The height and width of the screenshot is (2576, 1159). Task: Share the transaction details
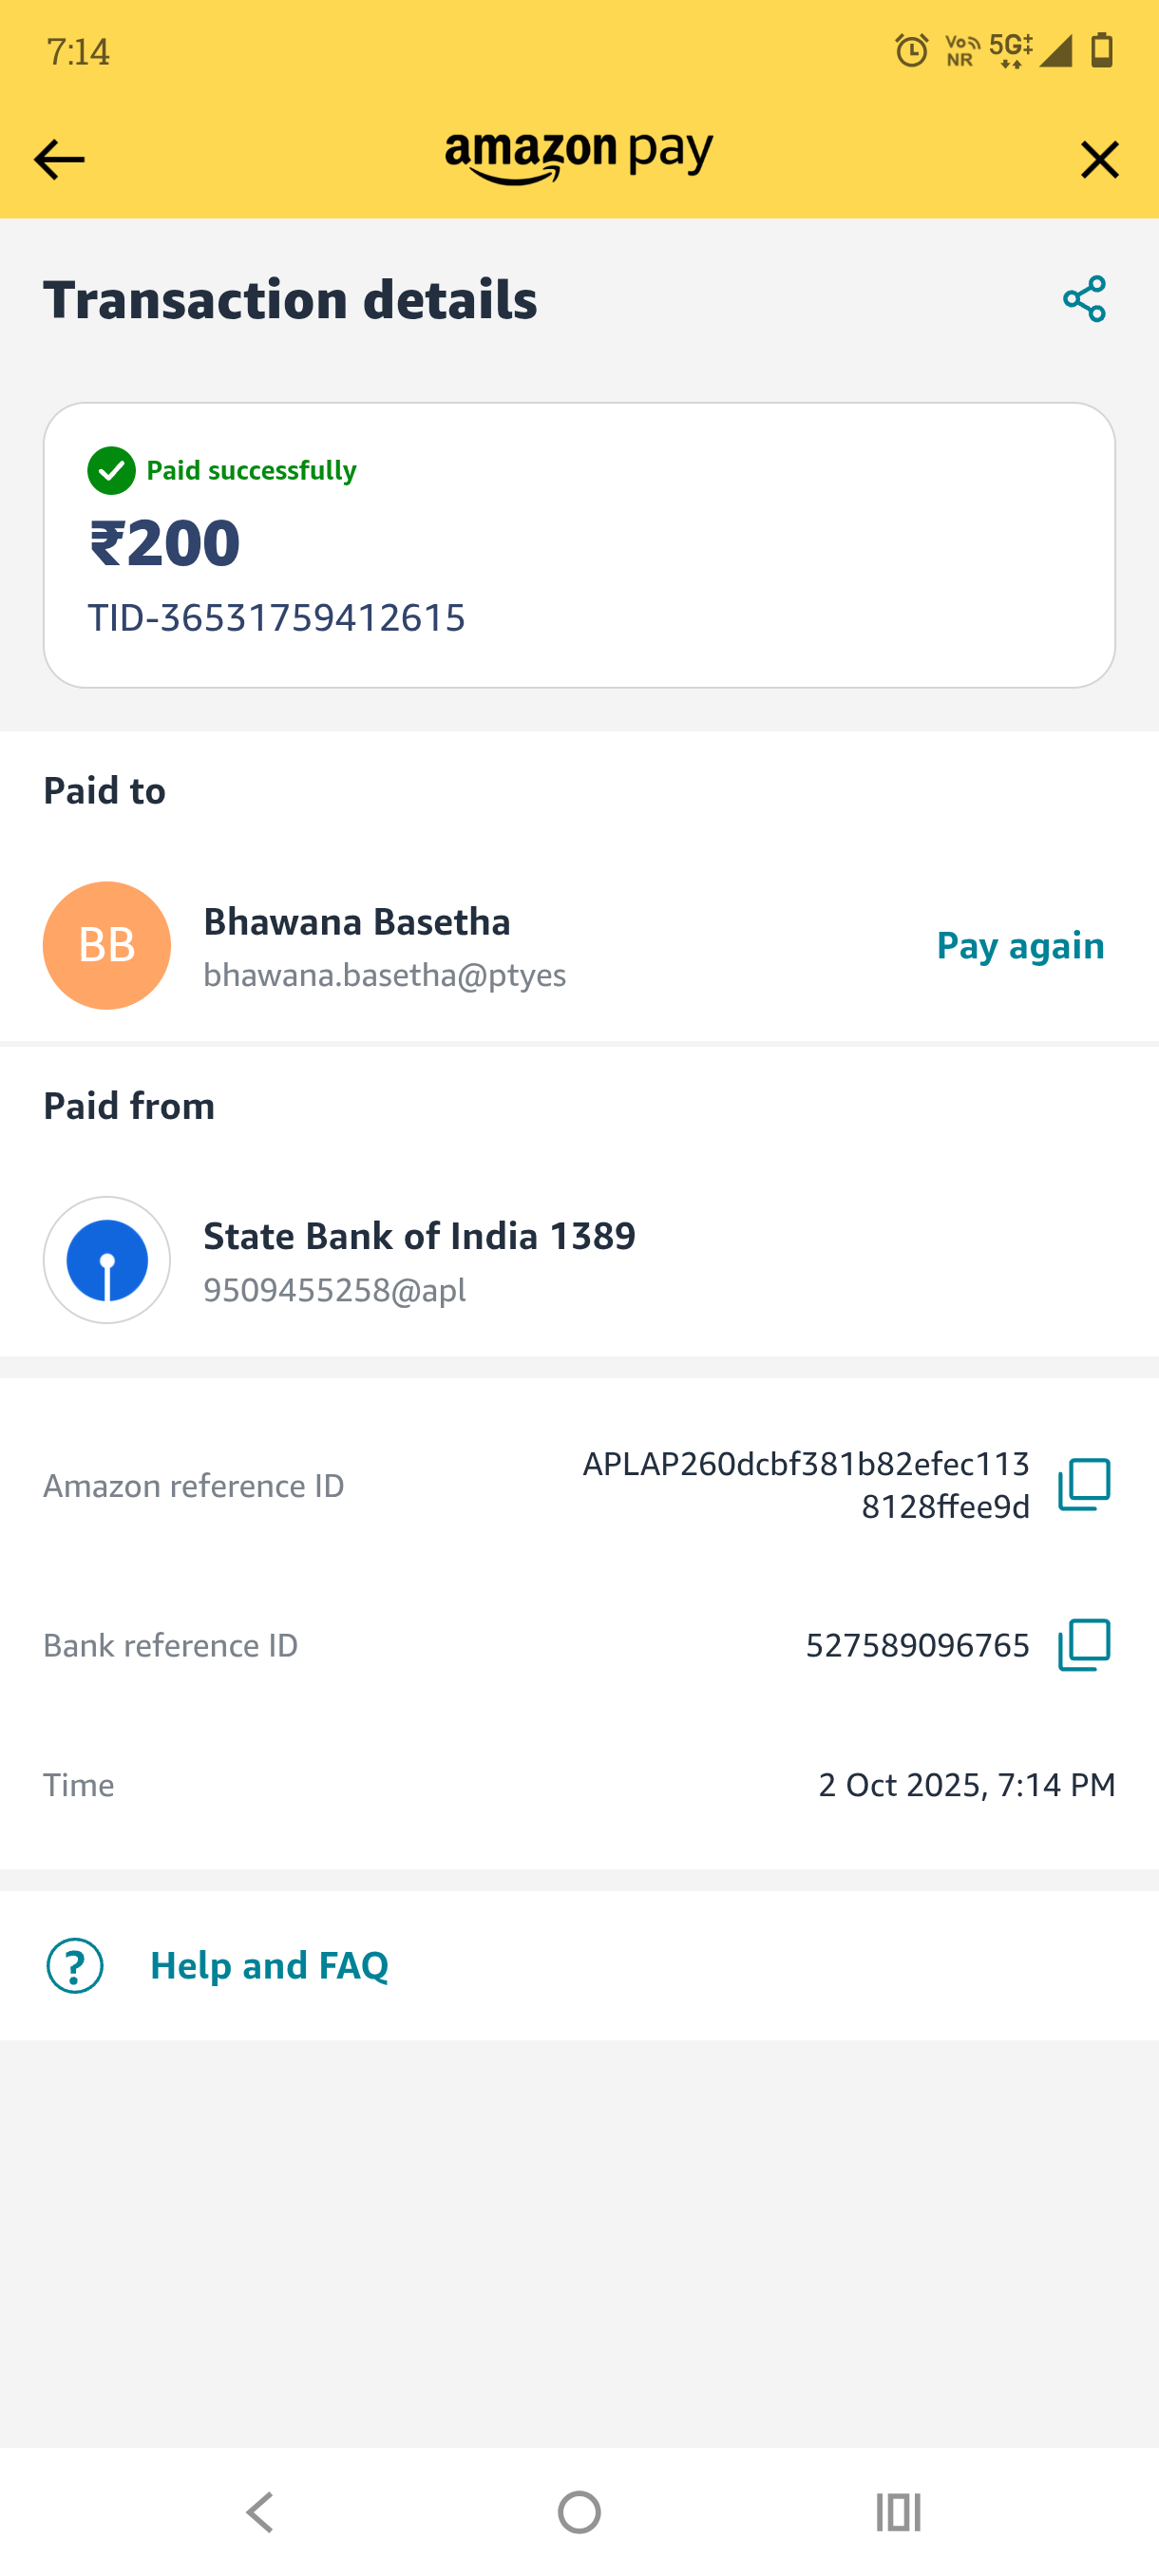pyautogui.click(x=1084, y=299)
